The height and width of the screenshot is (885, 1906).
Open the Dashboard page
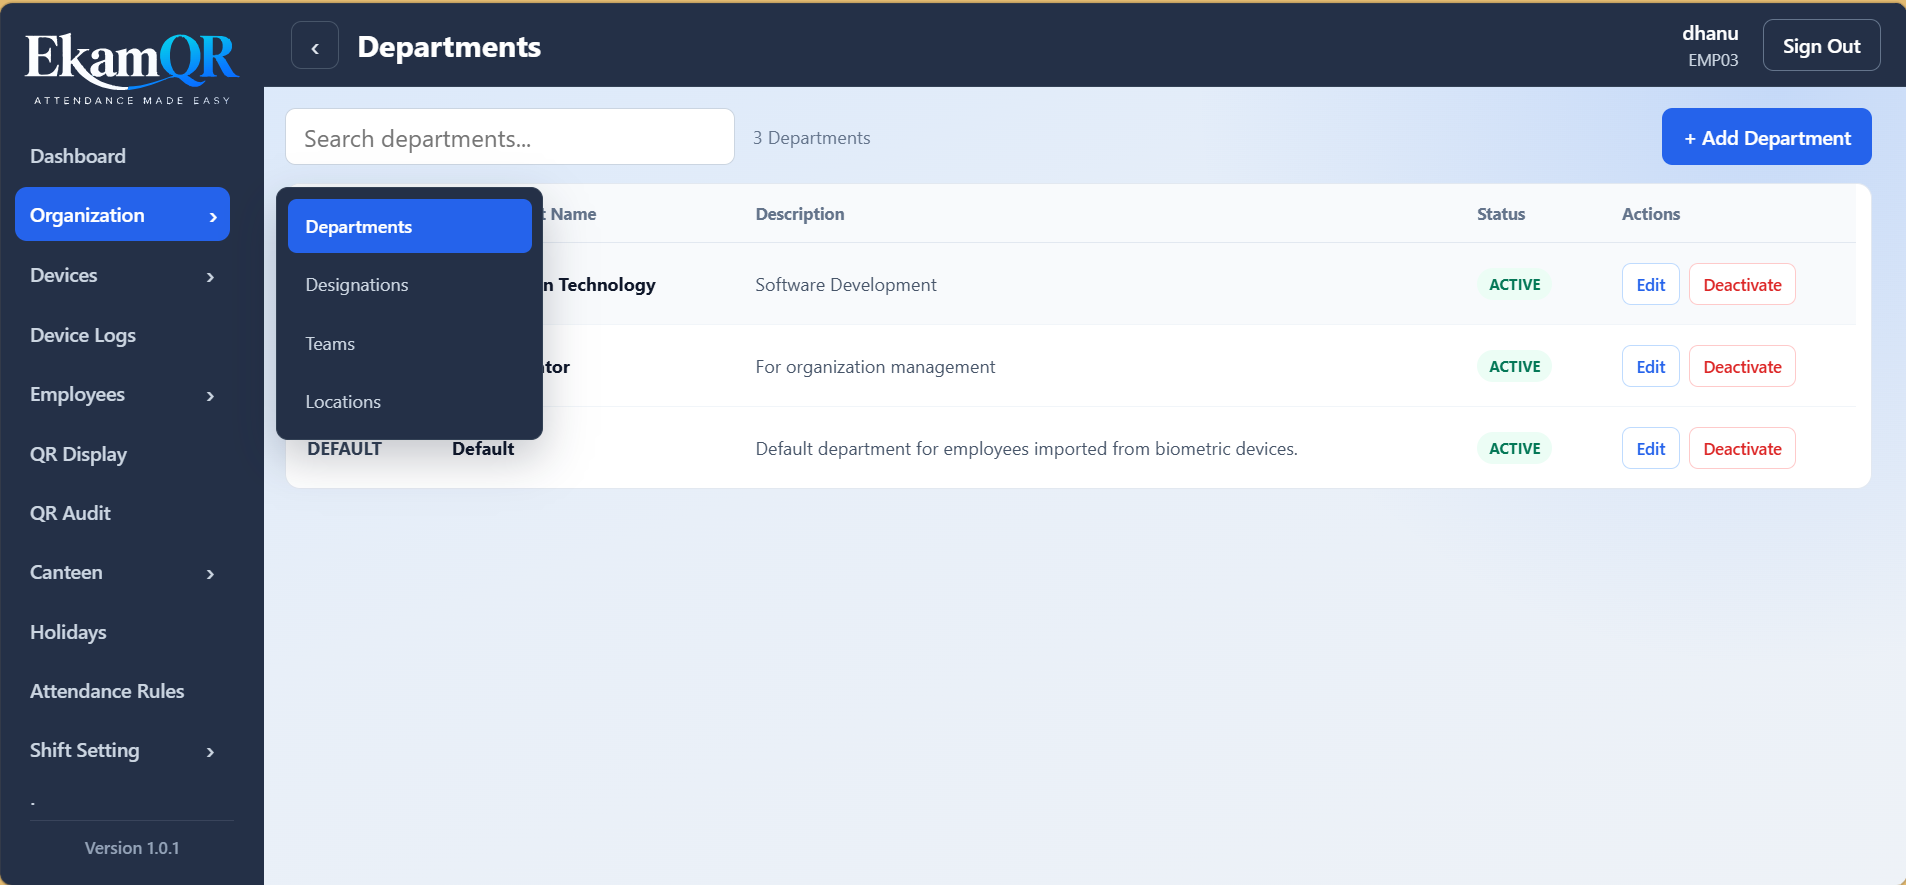[78, 156]
